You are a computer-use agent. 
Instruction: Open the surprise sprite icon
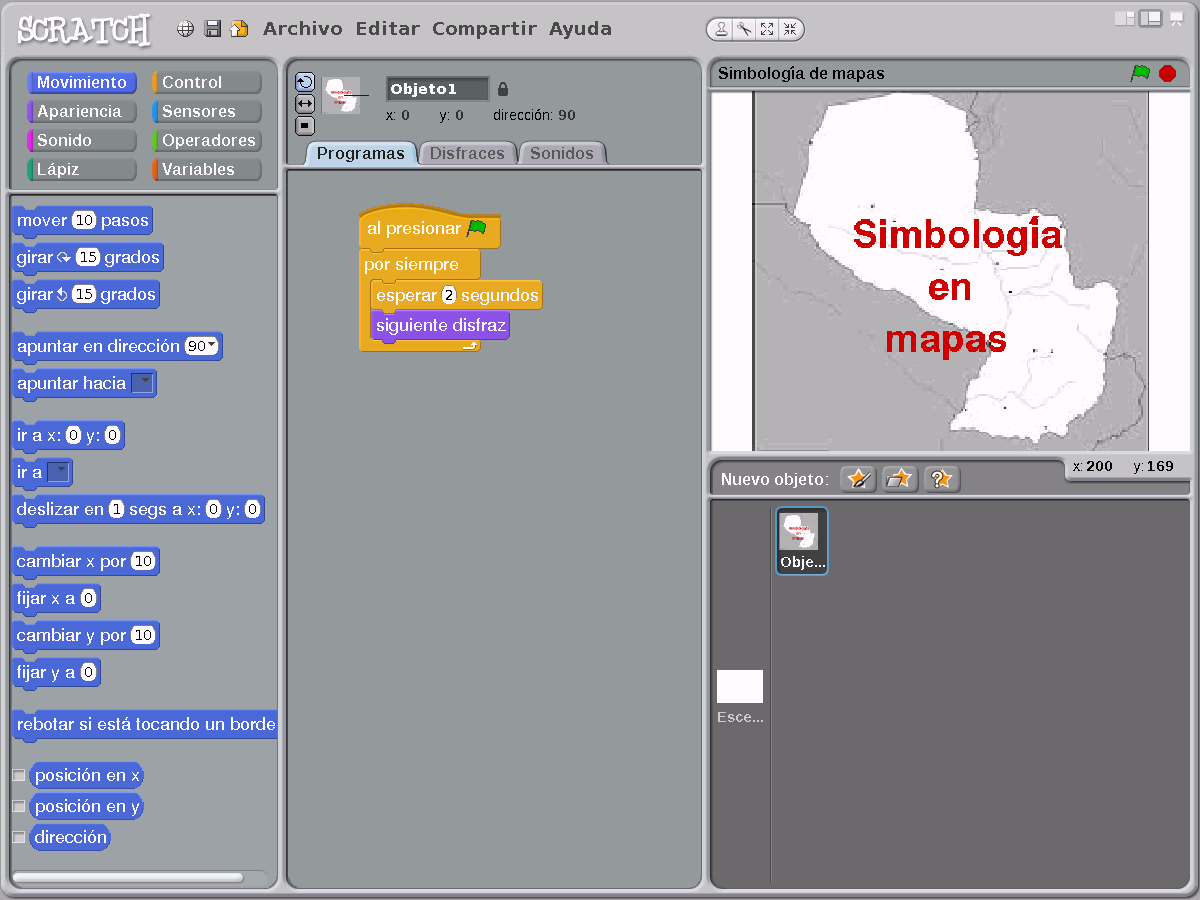coord(941,479)
